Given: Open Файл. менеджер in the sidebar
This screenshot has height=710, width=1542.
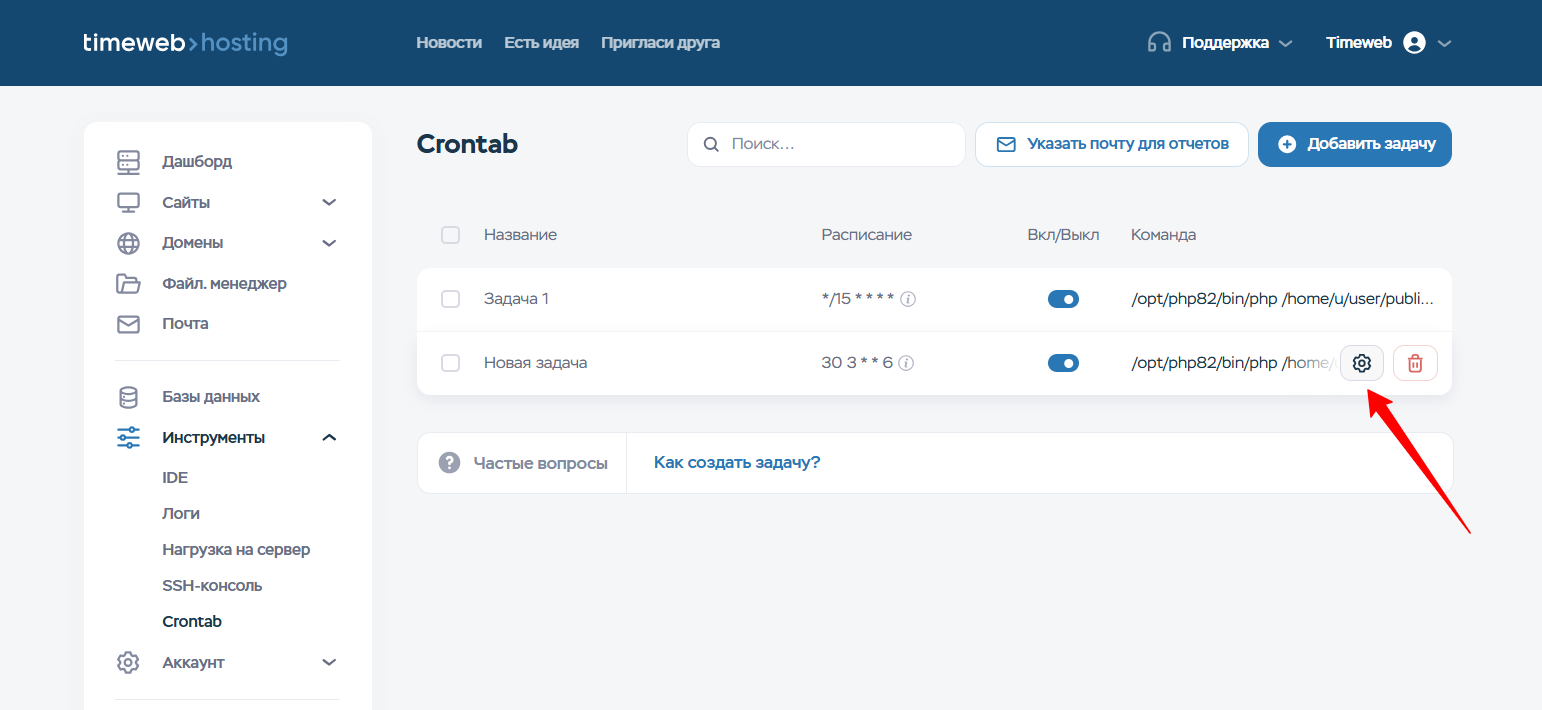Looking at the screenshot, I should click(224, 283).
